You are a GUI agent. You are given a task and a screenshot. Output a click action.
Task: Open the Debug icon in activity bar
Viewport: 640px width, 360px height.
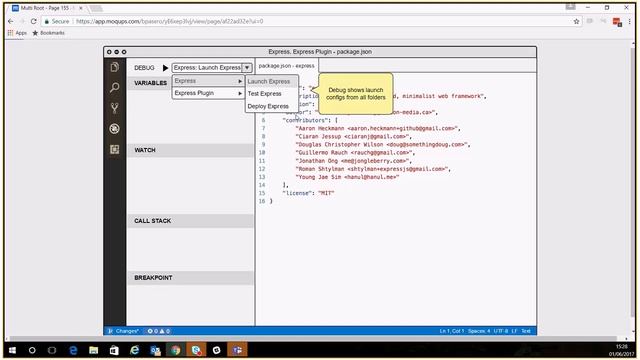tap(115, 129)
